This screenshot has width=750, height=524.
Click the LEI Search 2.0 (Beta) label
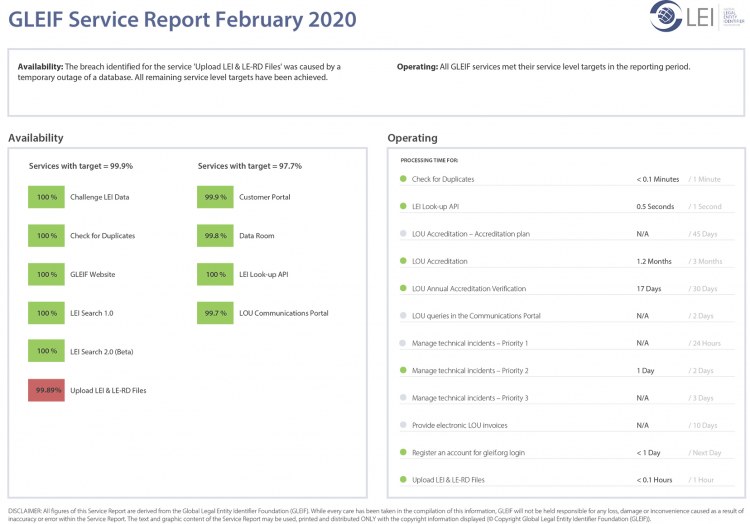click(101, 352)
